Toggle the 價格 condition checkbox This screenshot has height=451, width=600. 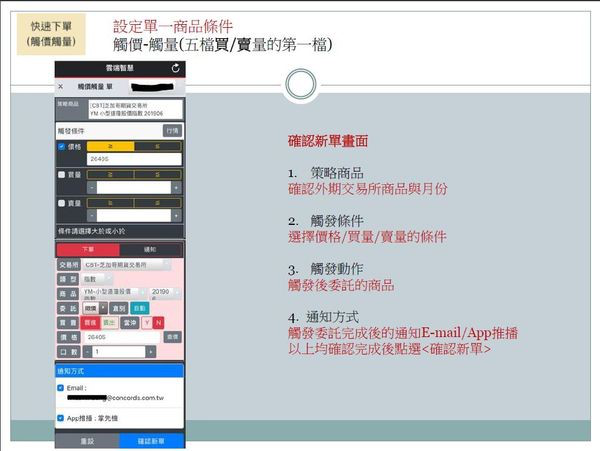(61, 147)
